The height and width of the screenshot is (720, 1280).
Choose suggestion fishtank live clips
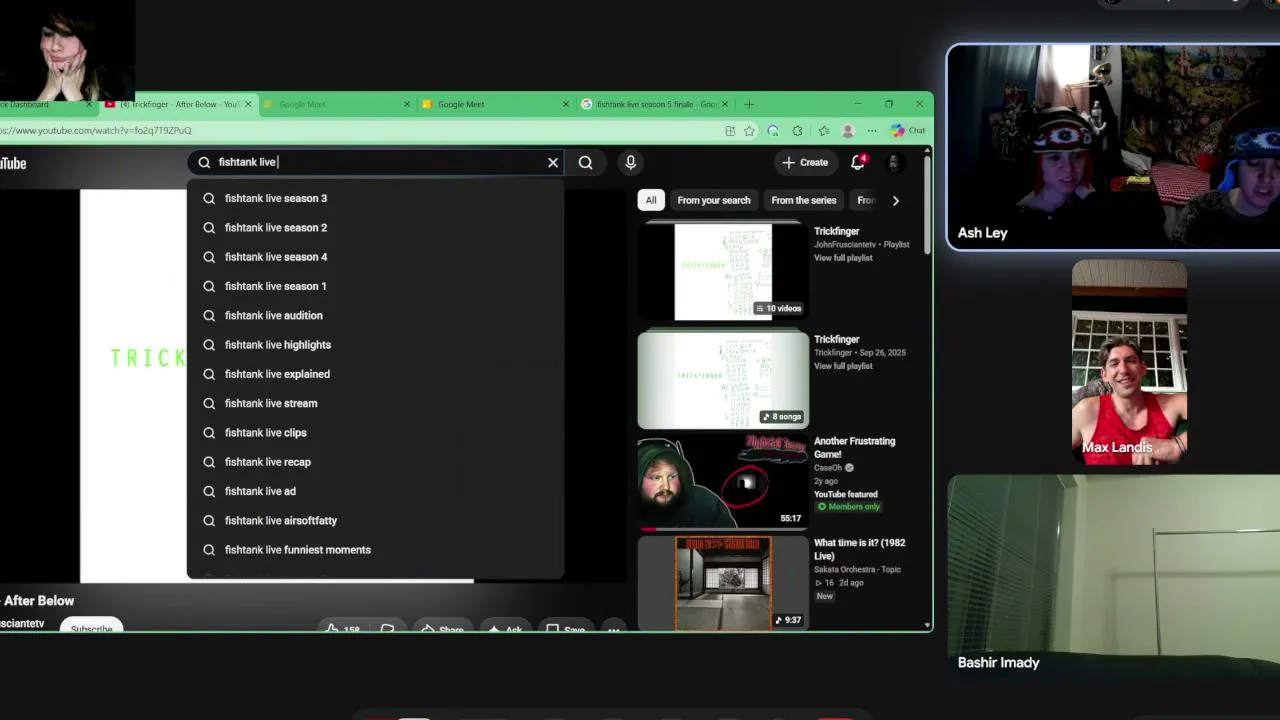375,433
